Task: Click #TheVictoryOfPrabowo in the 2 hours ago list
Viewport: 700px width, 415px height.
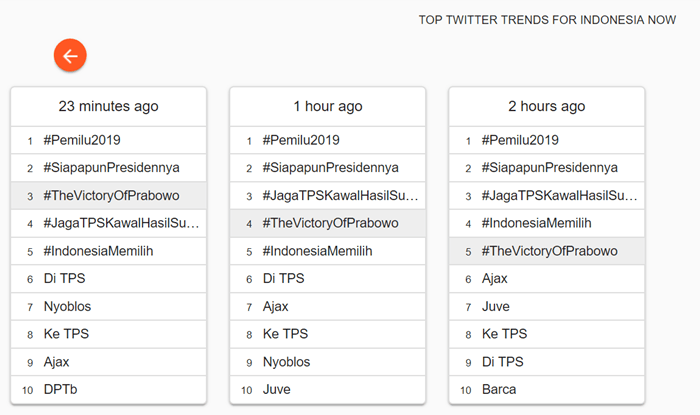Action: point(549,251)
